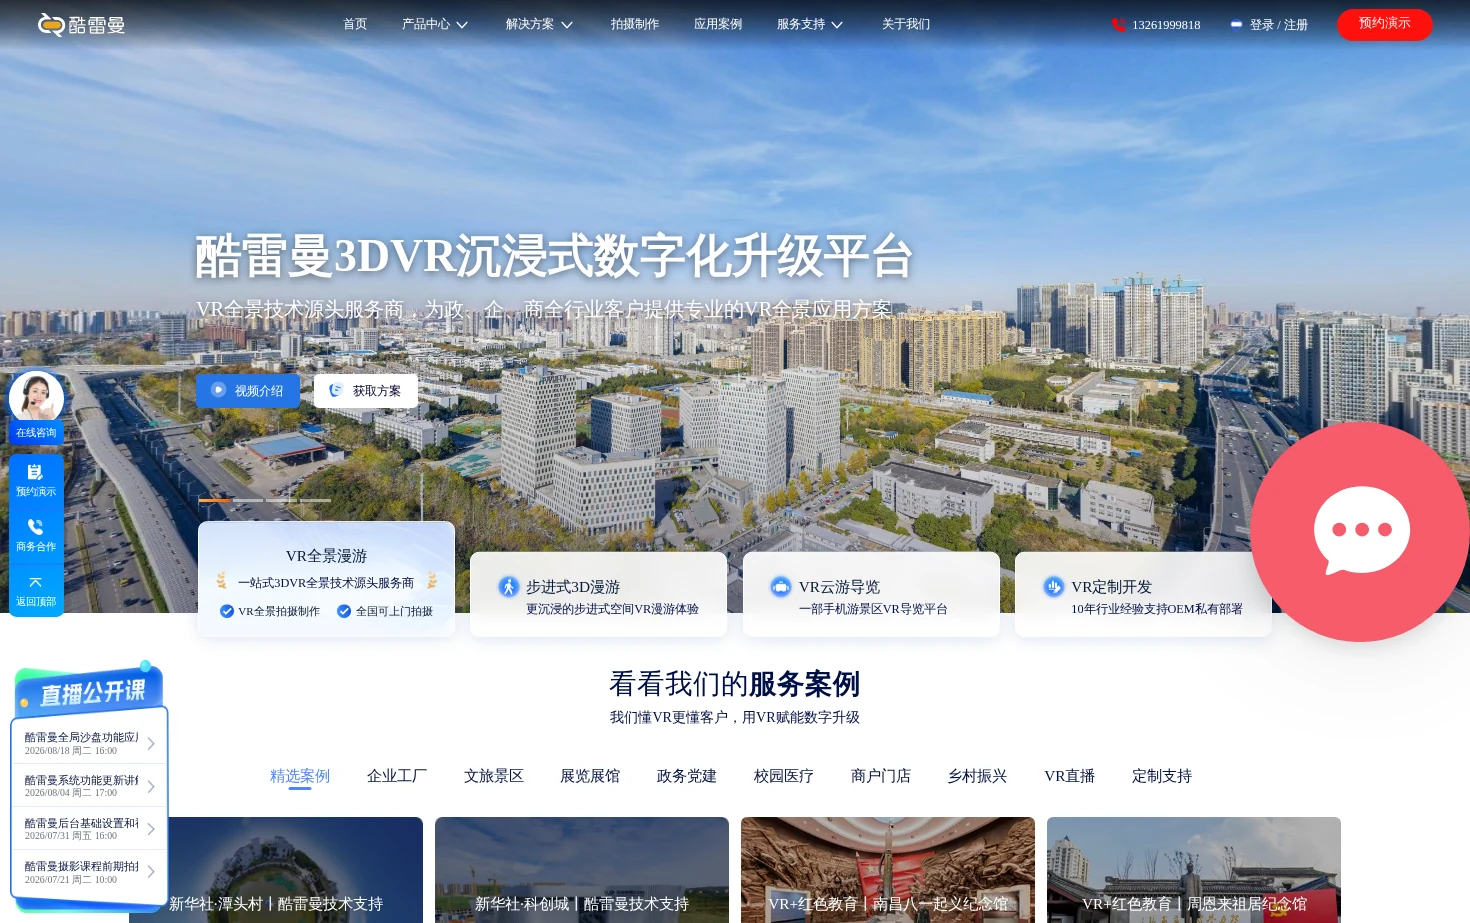
Task: Open 酷雷曼后台基础设置 course arrow
Action: tap(151, 829)
